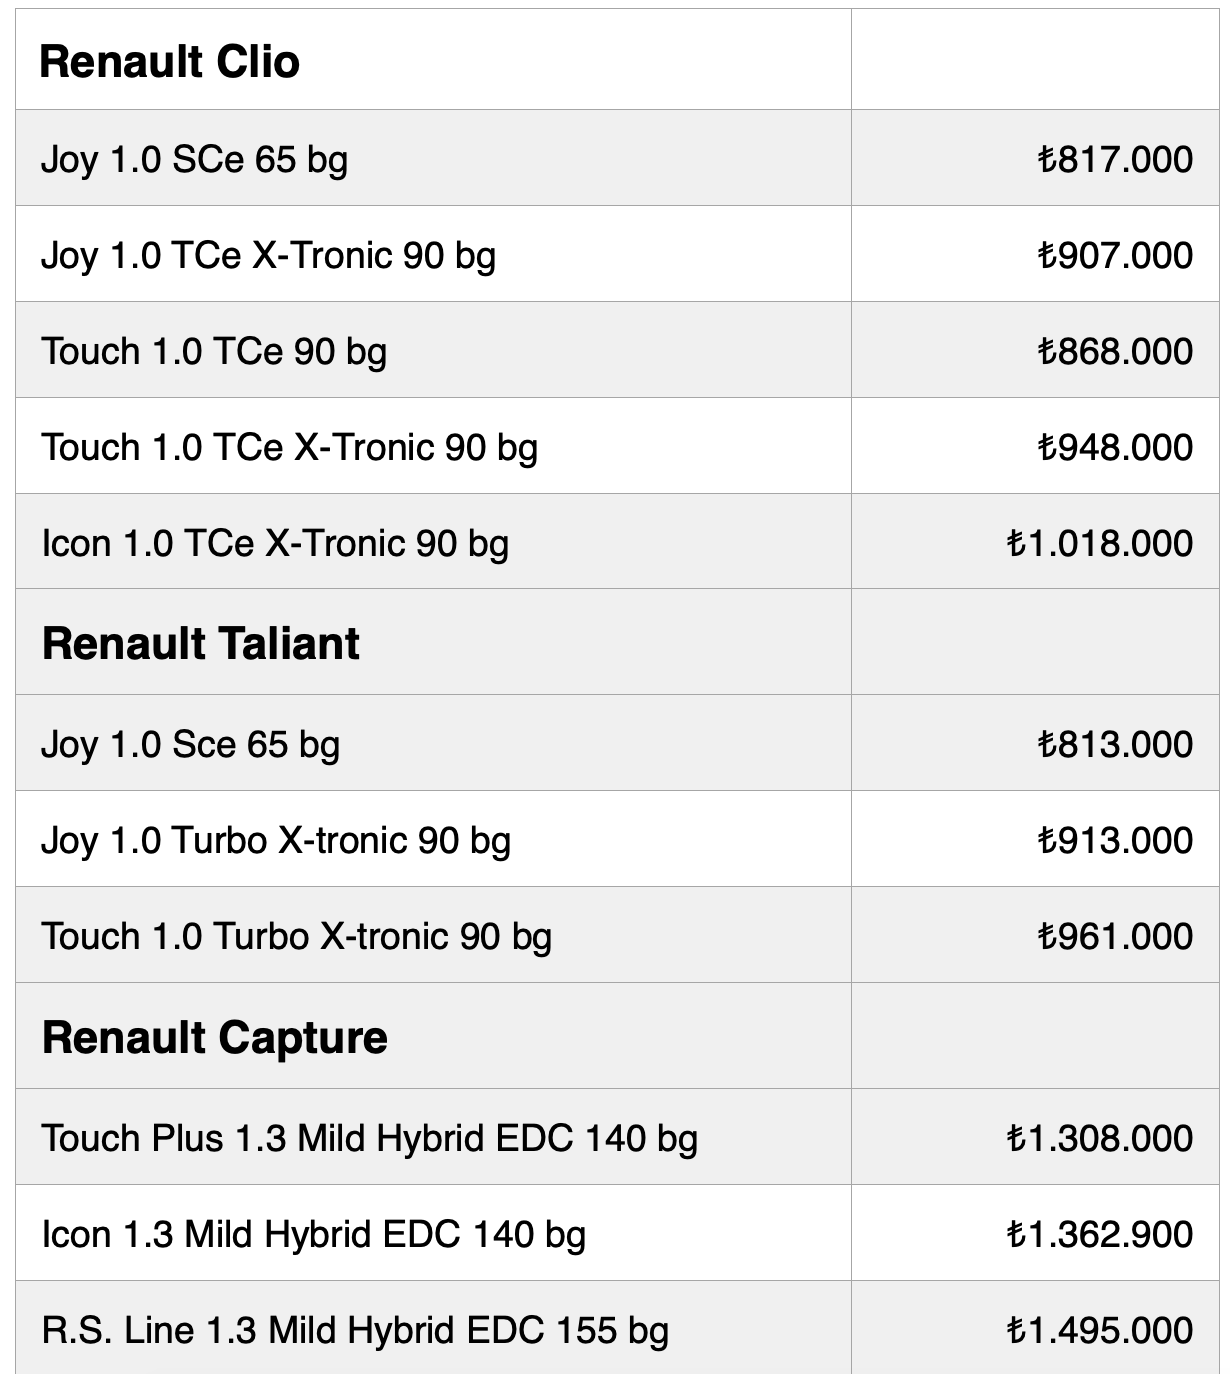Click the Renault Capture section heading
The height and width of the screenshot is (1374, 1230).
pos(214,1037)
